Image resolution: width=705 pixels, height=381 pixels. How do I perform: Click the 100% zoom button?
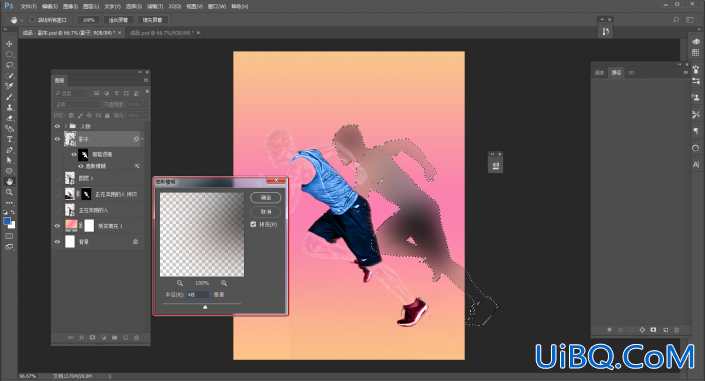89,20
